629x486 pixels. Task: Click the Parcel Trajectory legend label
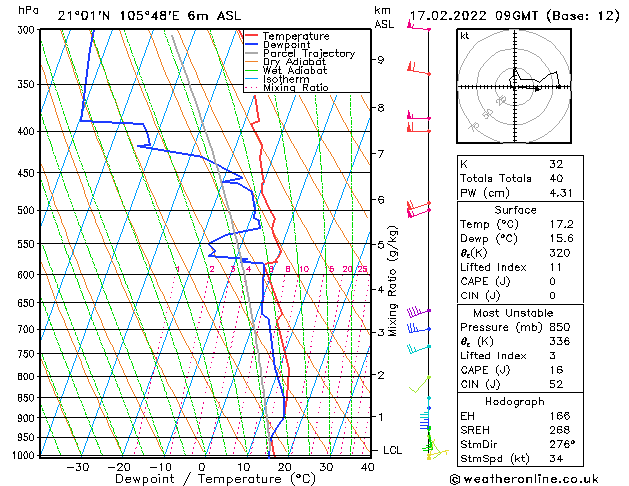click(x=309, y=53)
